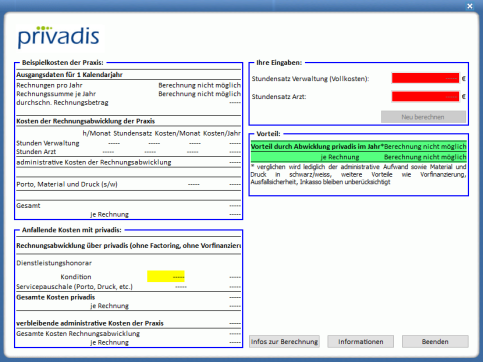Click the footnote text about administrative Aufwand

(x=359, y=174)
